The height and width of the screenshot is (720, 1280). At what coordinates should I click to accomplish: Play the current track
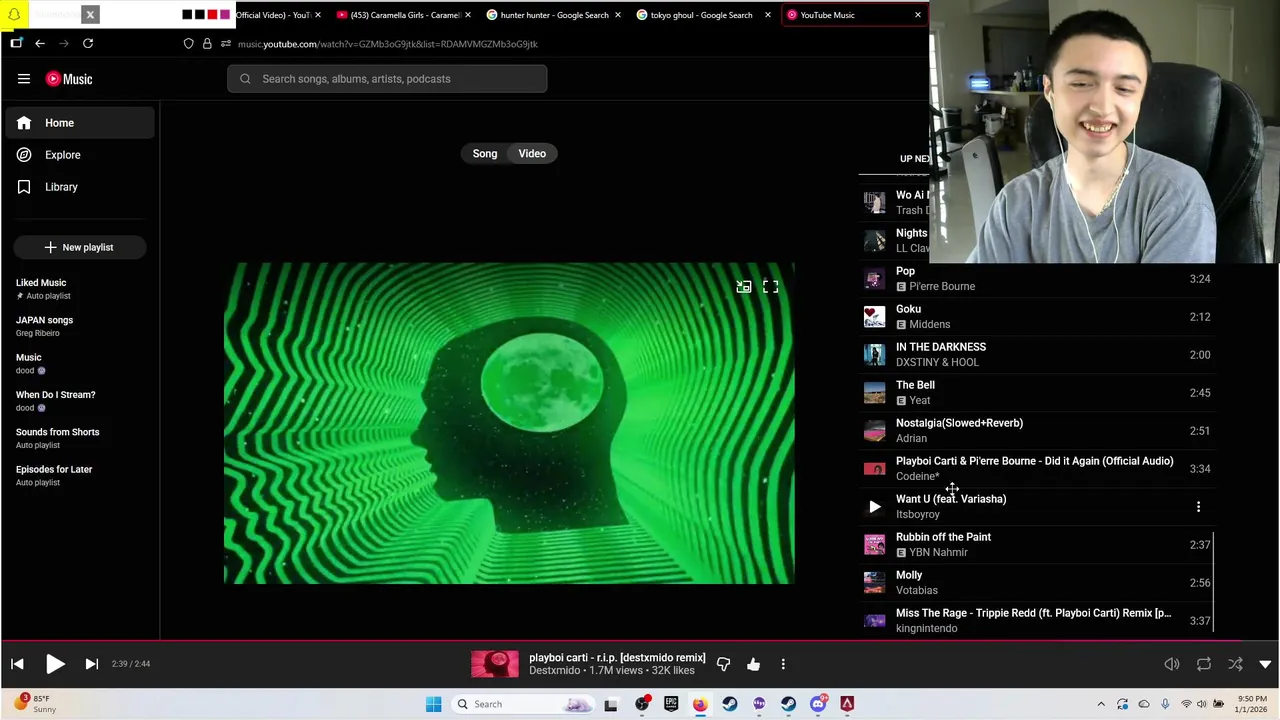[x=55, y=664]
